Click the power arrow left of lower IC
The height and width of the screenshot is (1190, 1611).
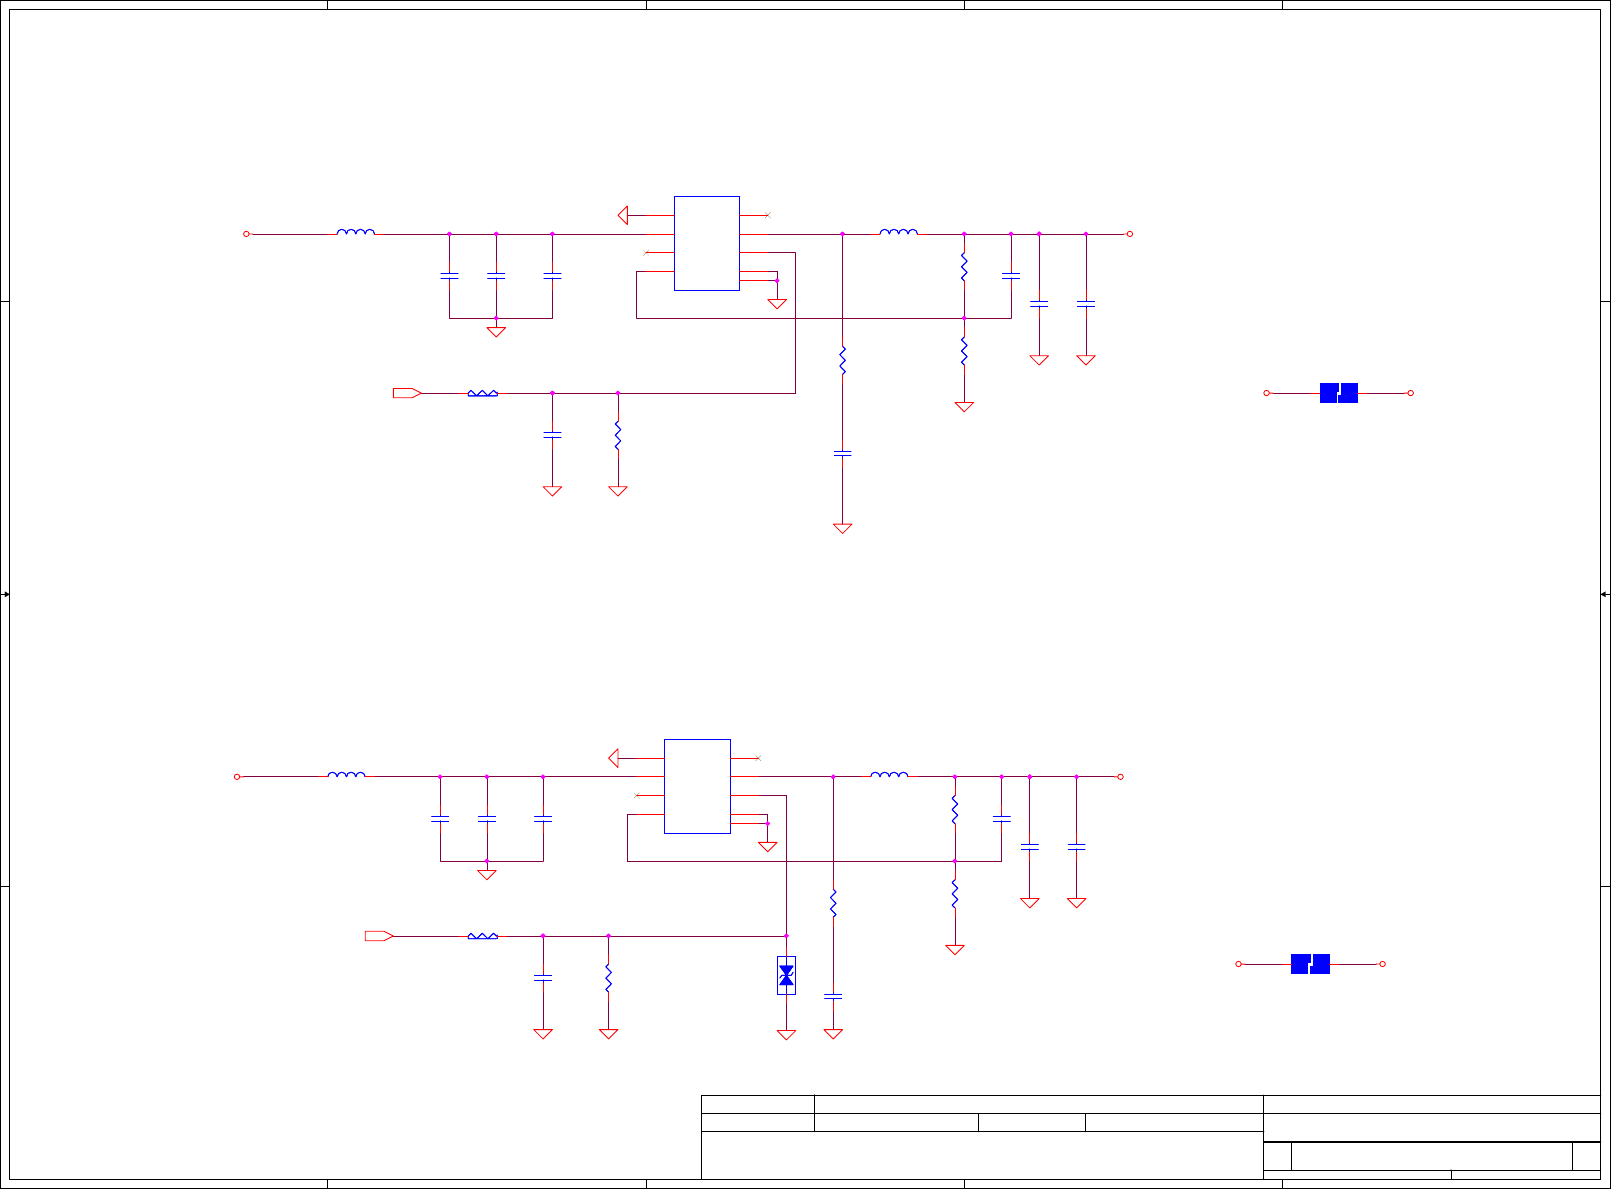coord(614,758)
